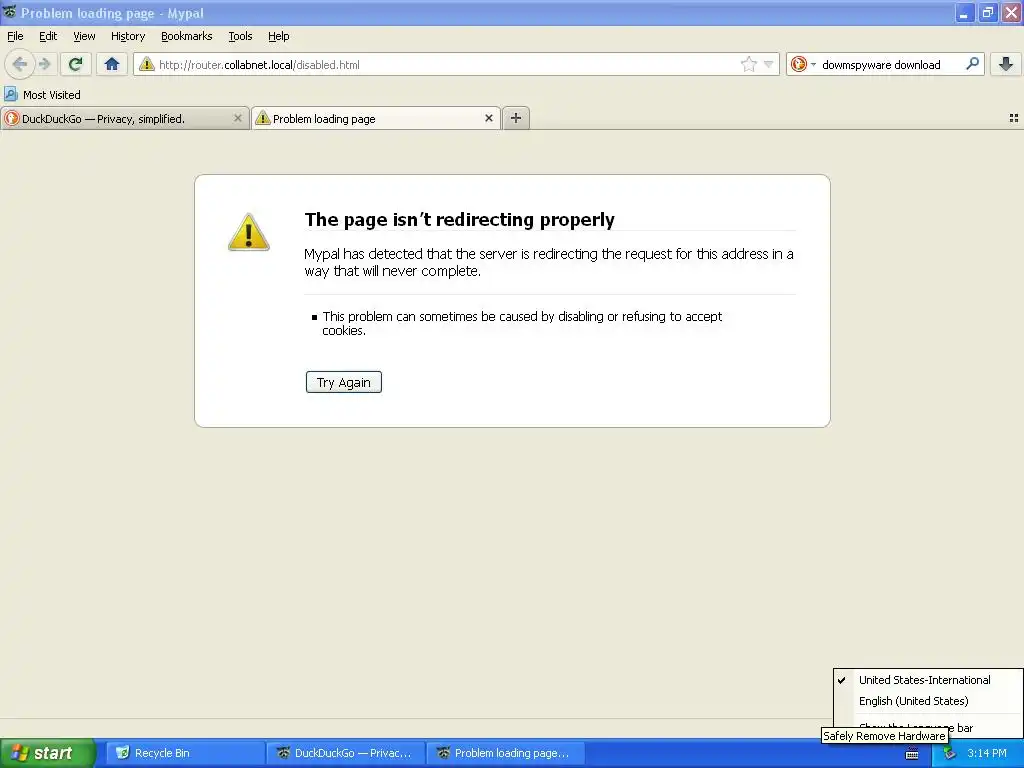Close the DuckDuckGo tab with its X
The height and width of the screenshot is (768, 1024).
(x=238, y=118)
